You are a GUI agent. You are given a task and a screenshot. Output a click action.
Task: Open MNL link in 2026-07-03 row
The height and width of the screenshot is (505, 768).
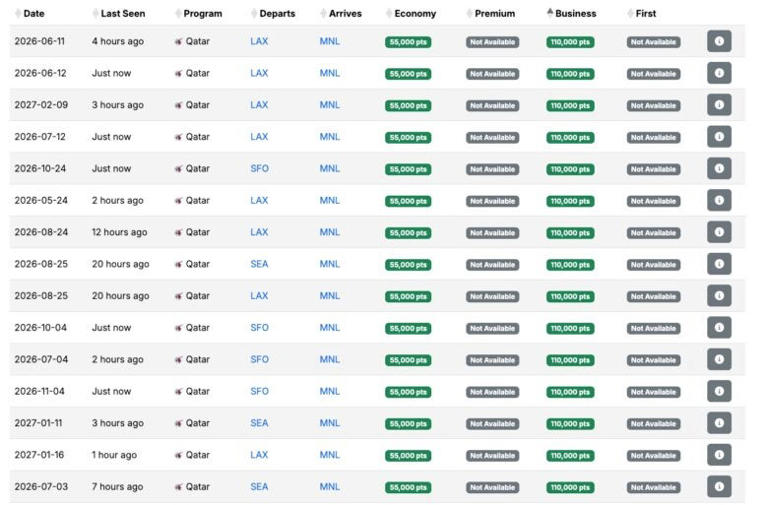330,487
